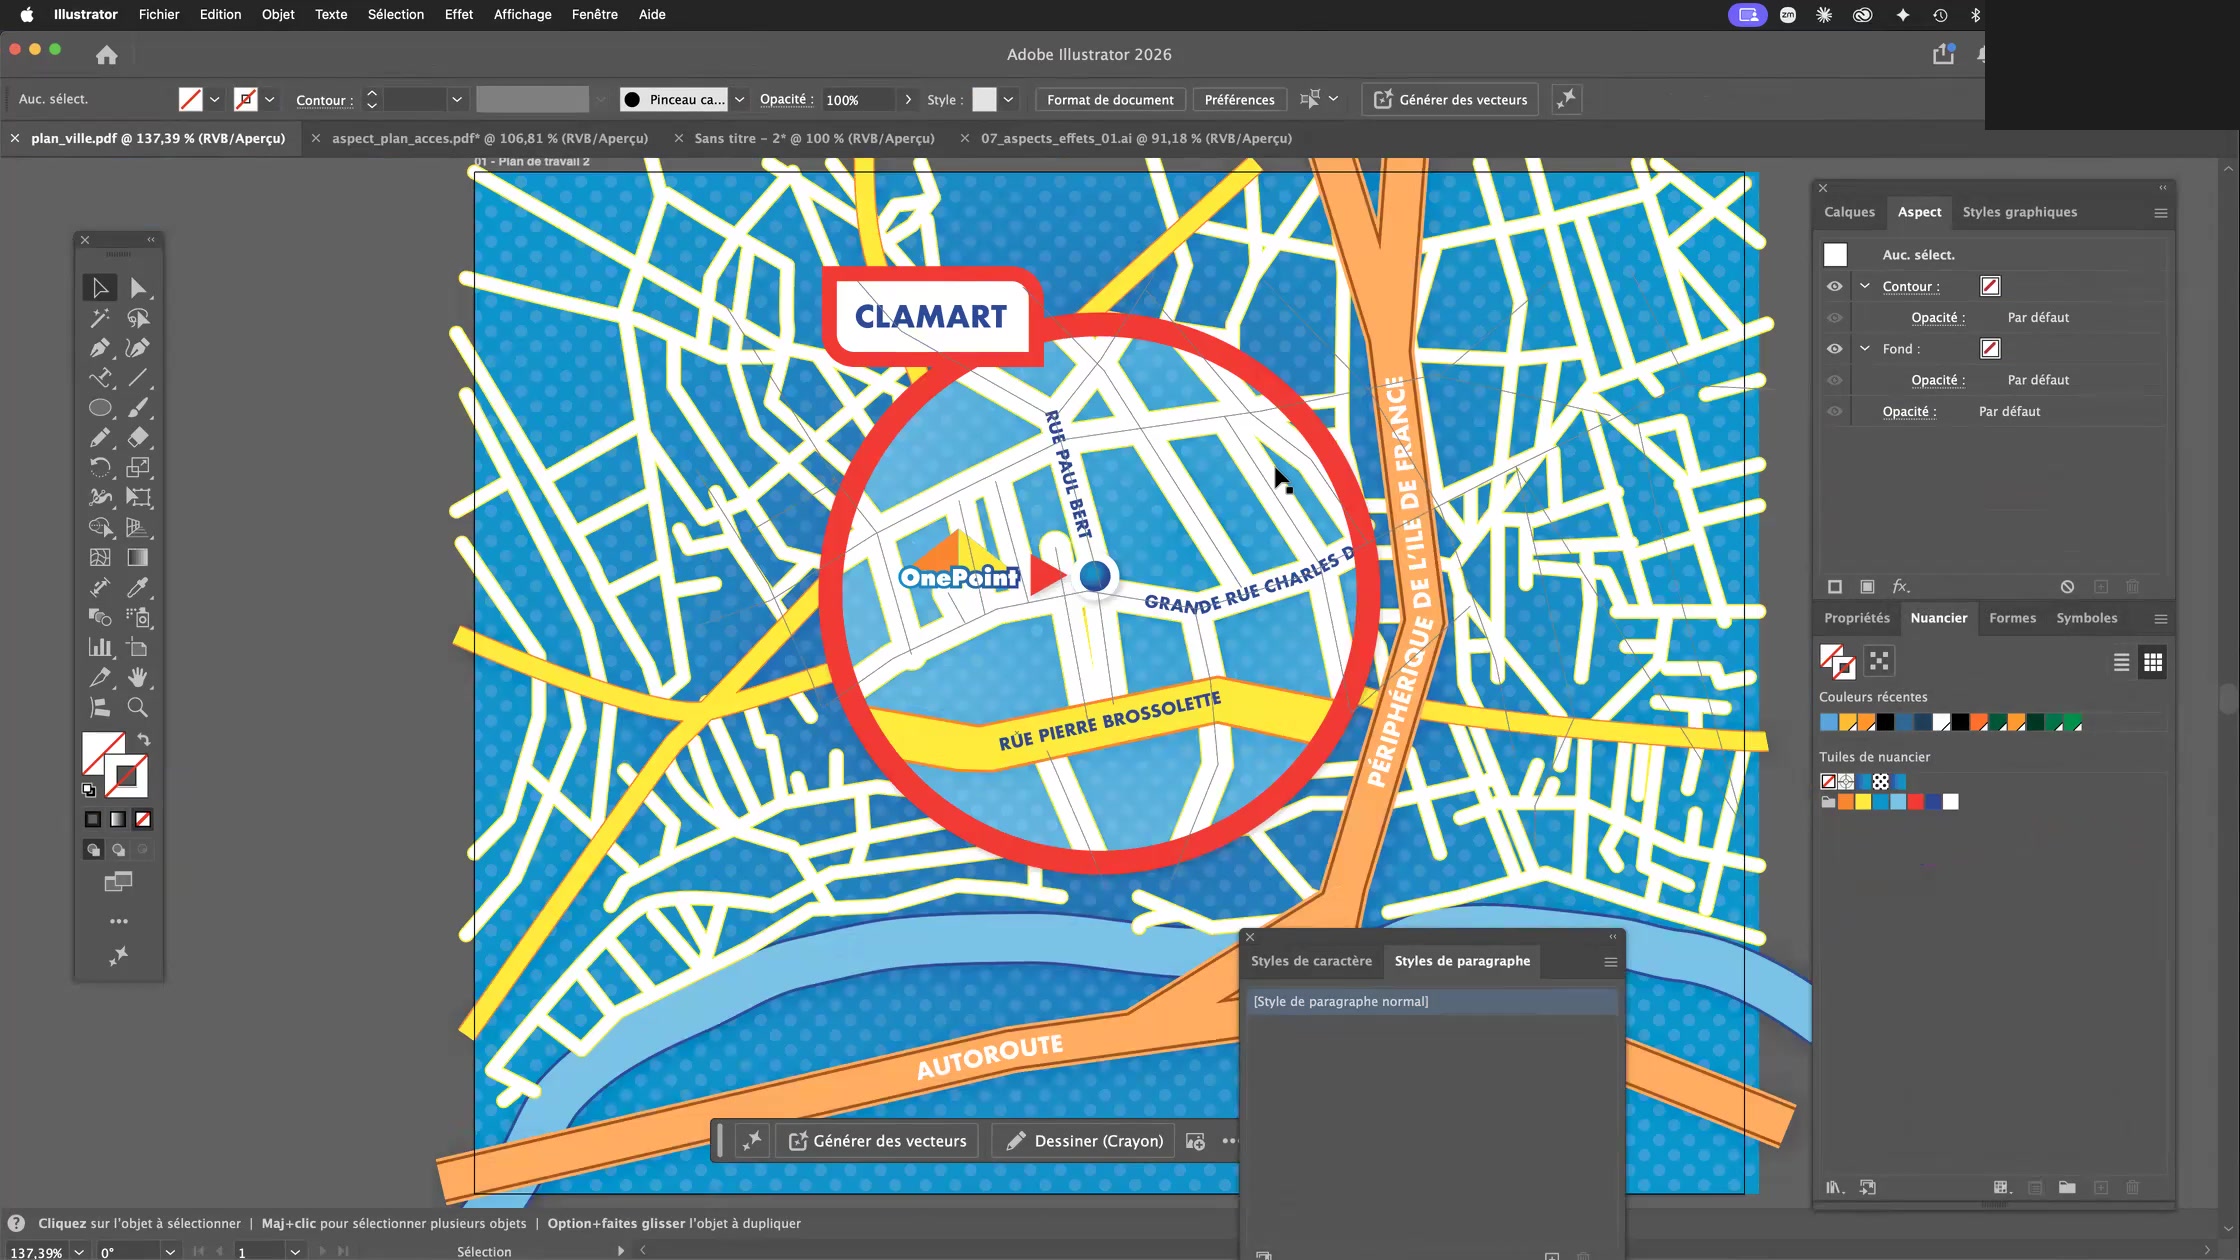Image resolution: width=2240 pixels, height=1260 pixels.
Task: Open the Style dropdown in control bar
Action: [x=1009, y=100]
